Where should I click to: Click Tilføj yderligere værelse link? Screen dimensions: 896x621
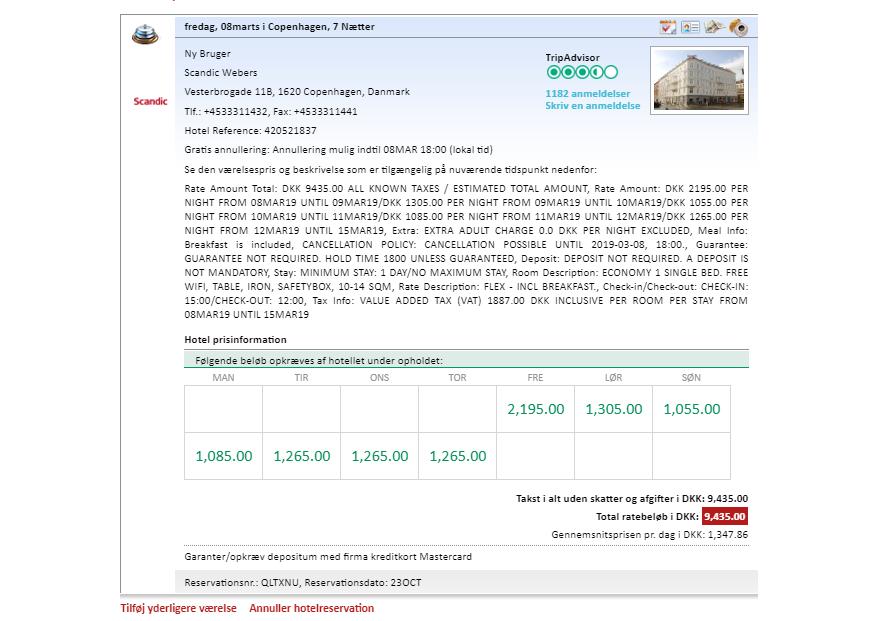point(178,608)
